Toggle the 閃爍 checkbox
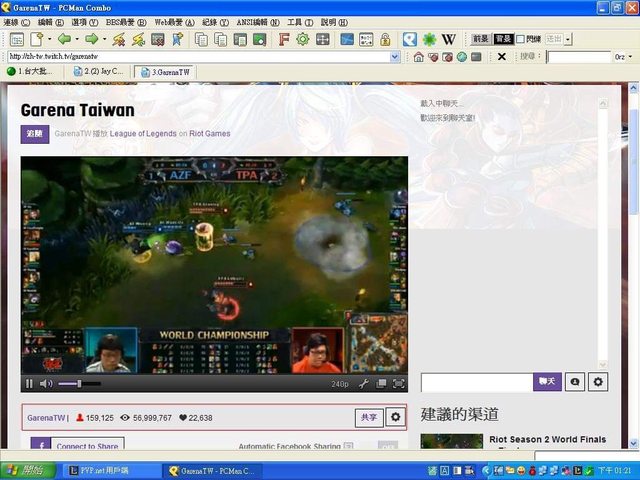The image size is (640, 480). point(521,39)
